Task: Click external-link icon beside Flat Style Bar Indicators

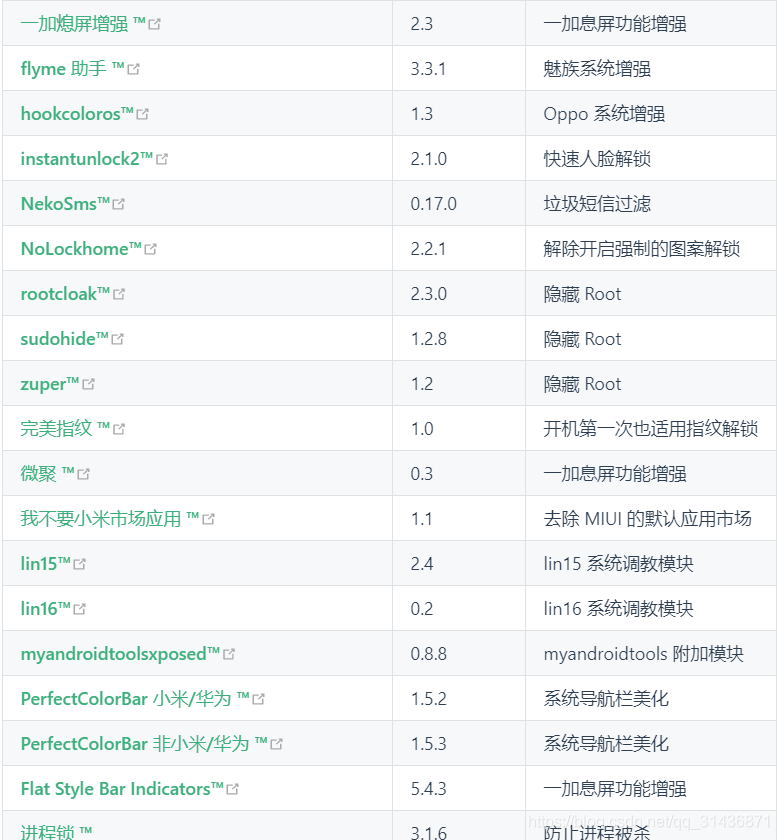Action: coord(233,789)
